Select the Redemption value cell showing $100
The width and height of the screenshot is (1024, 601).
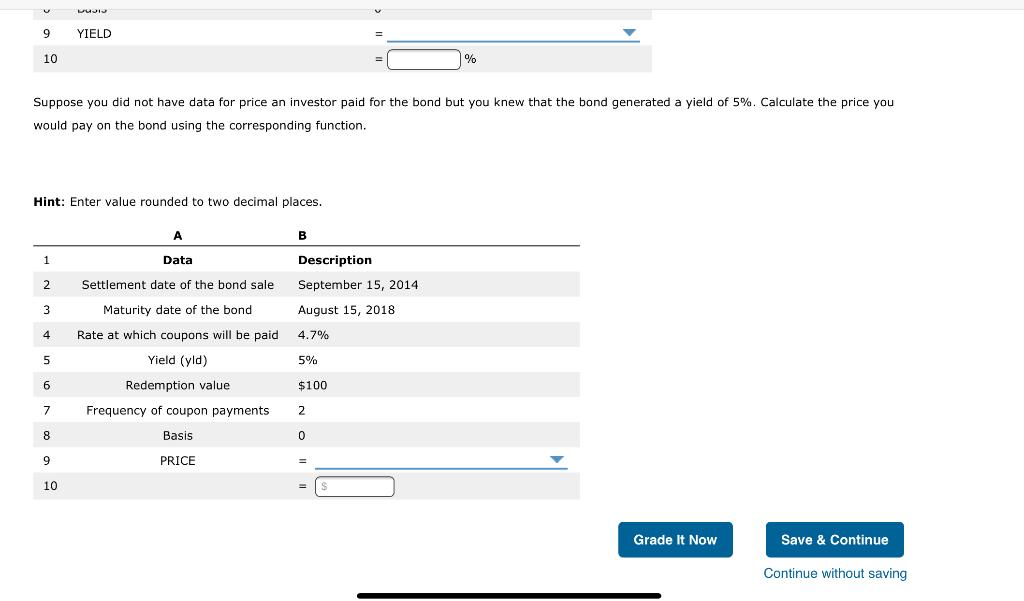coord(311,385)
